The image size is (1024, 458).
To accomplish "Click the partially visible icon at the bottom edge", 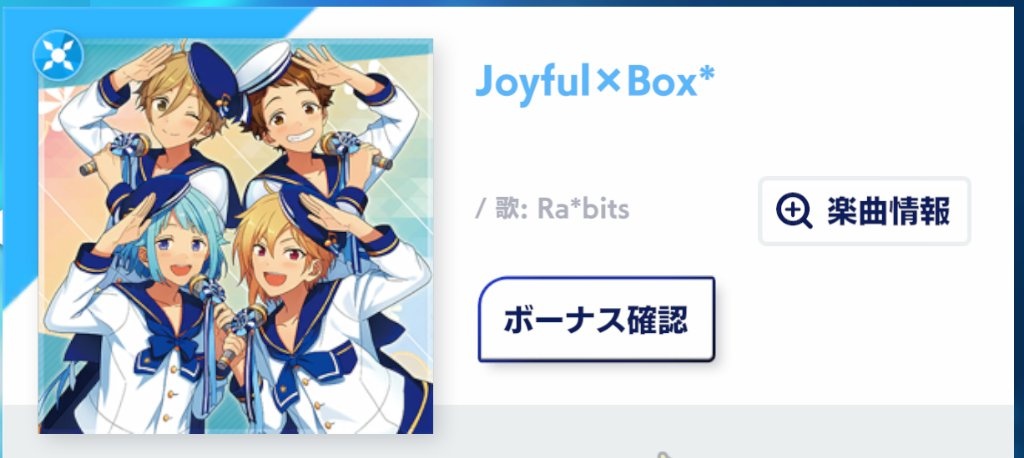I will (664, 454).
